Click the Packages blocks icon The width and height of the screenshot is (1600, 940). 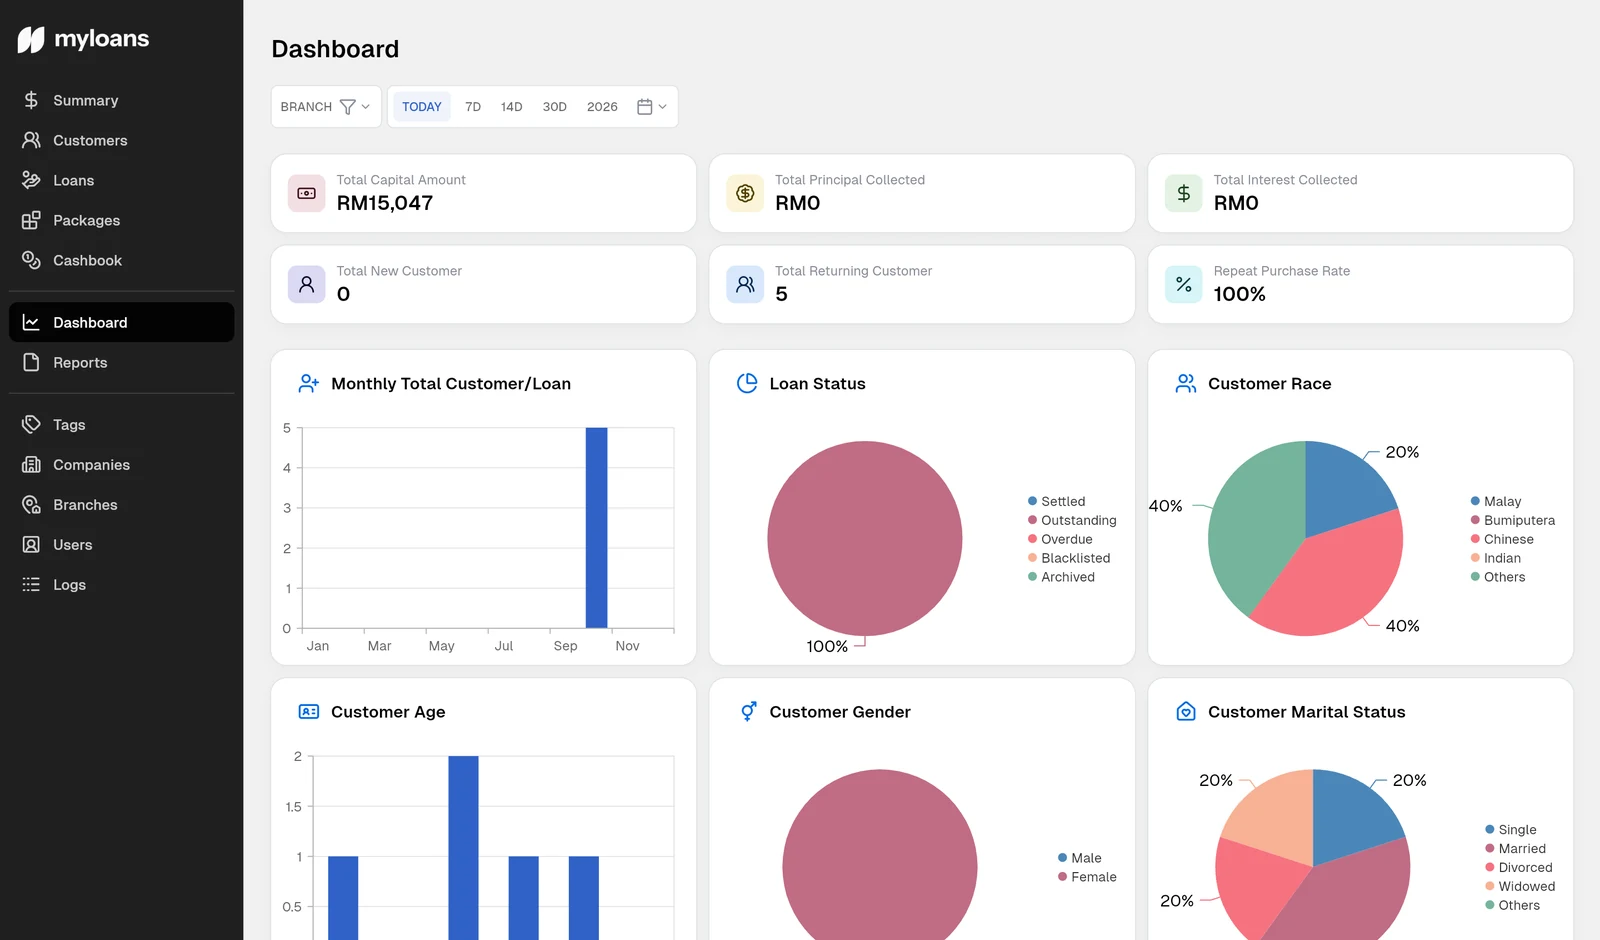coord(31,220)
